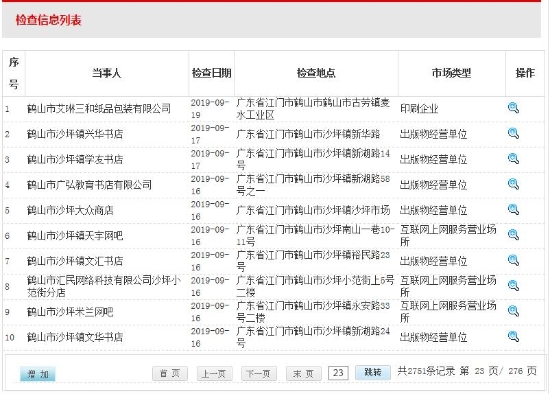Click date 2019-09-19 in row 1

(x=210, y=109)
